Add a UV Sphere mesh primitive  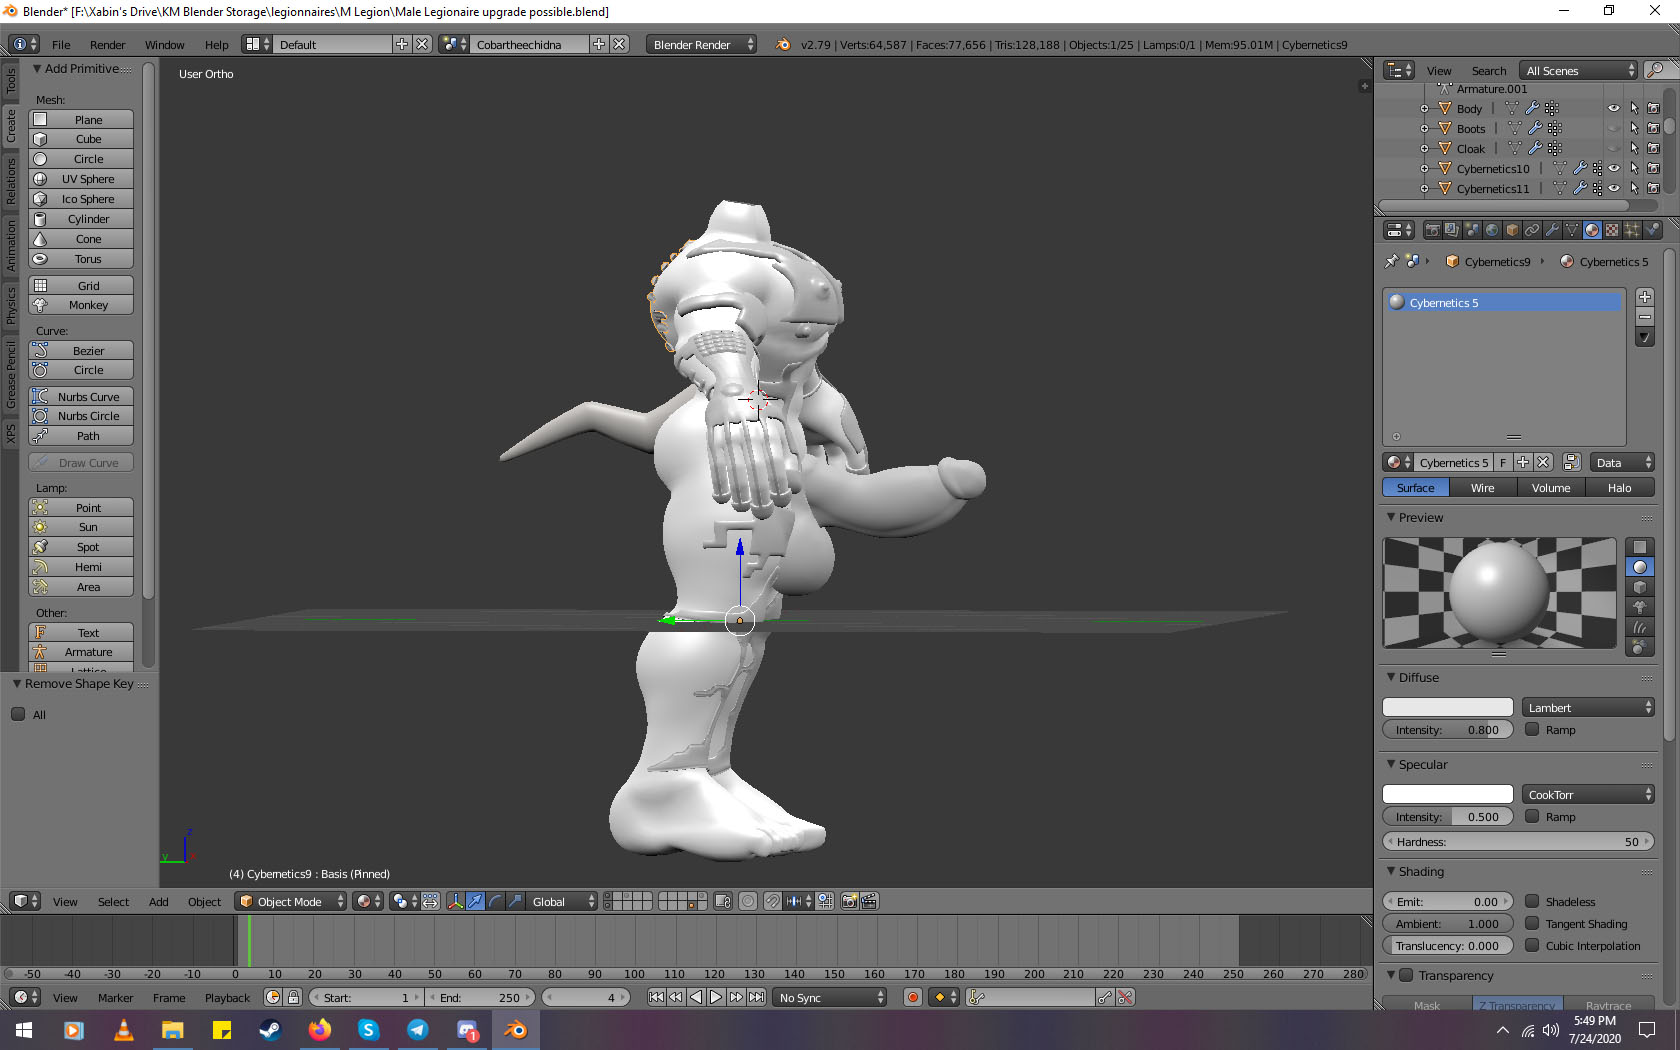pos(81,179)
